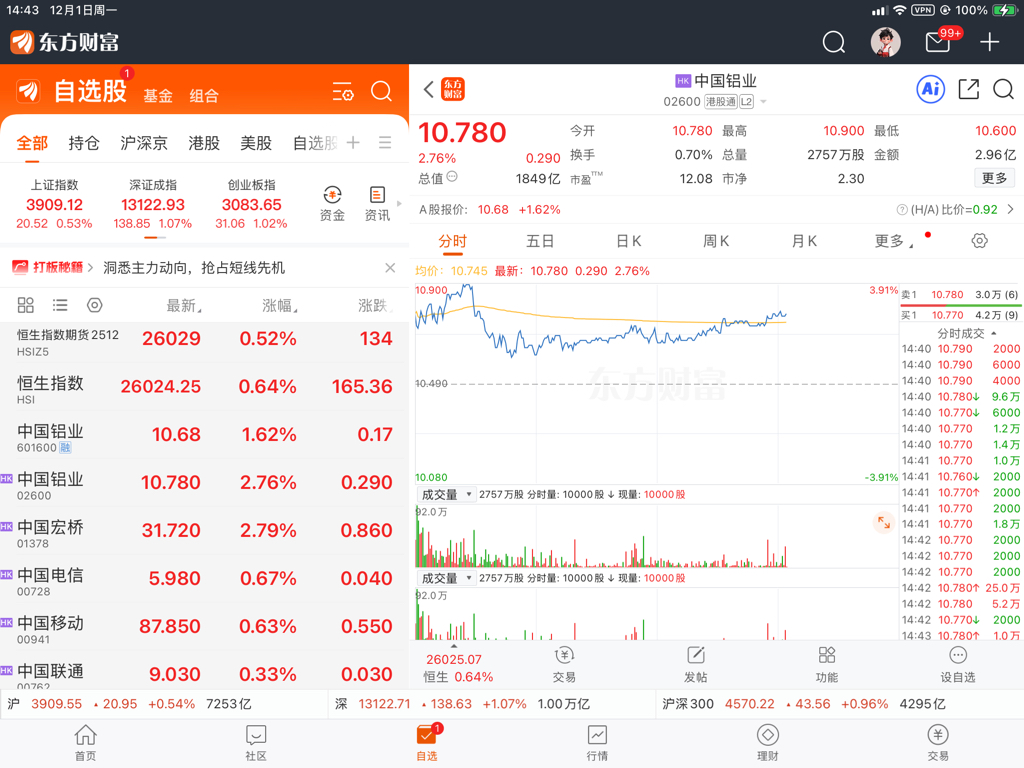
Task: Open search from the top header bar
Action: coord(833,42)
